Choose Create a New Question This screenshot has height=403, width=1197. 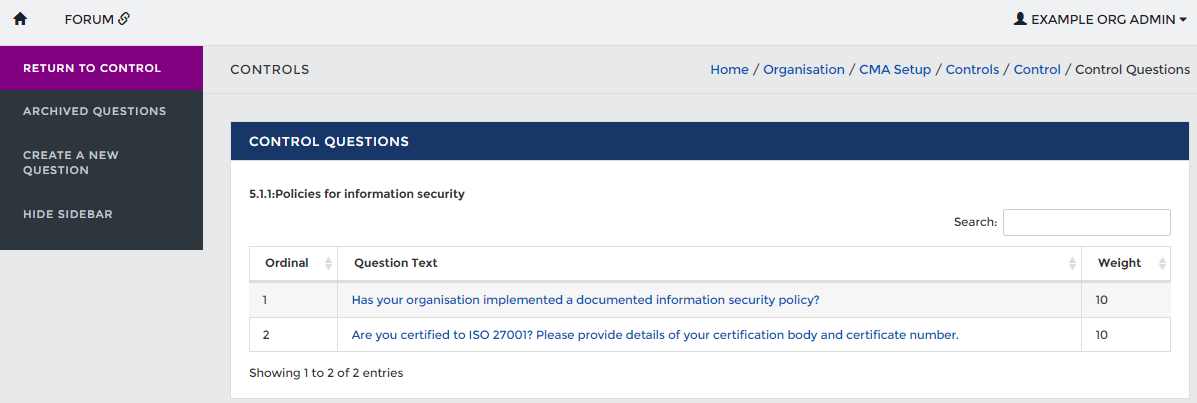[x=70, y=162]
